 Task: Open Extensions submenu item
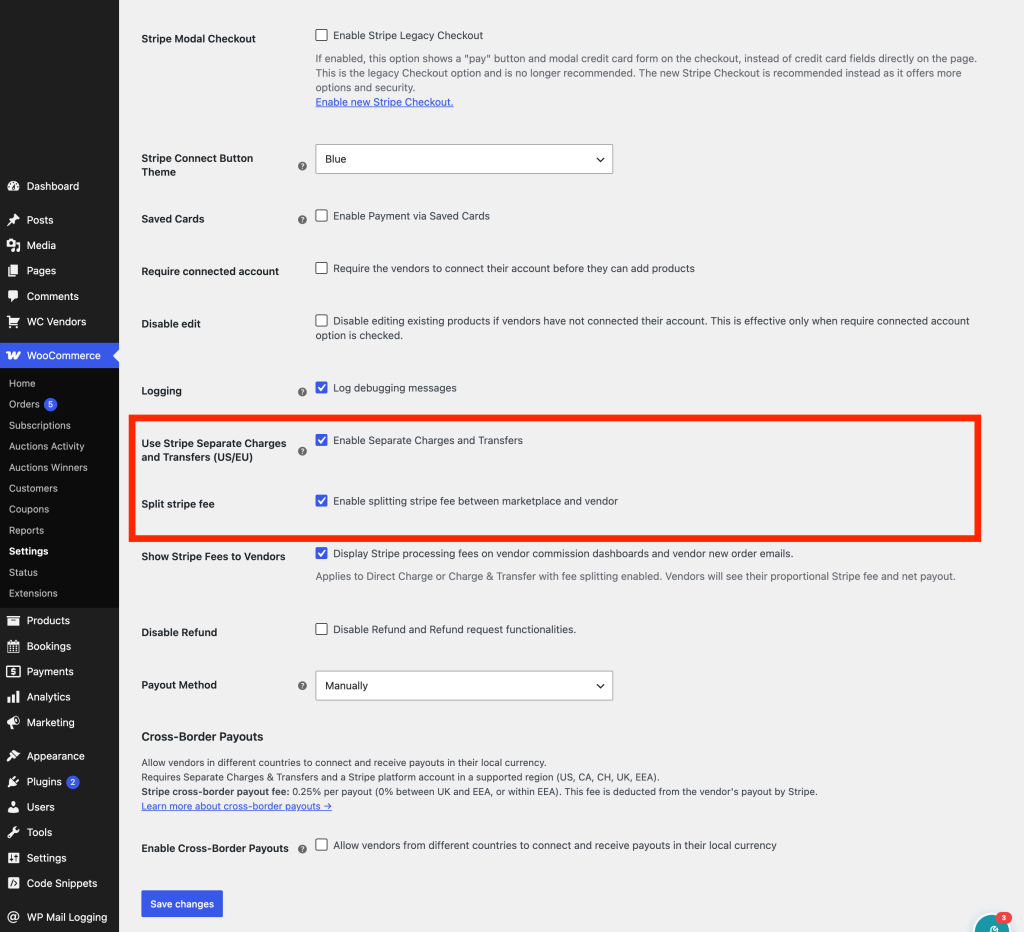pyautogui.click(x=33, y=593)
